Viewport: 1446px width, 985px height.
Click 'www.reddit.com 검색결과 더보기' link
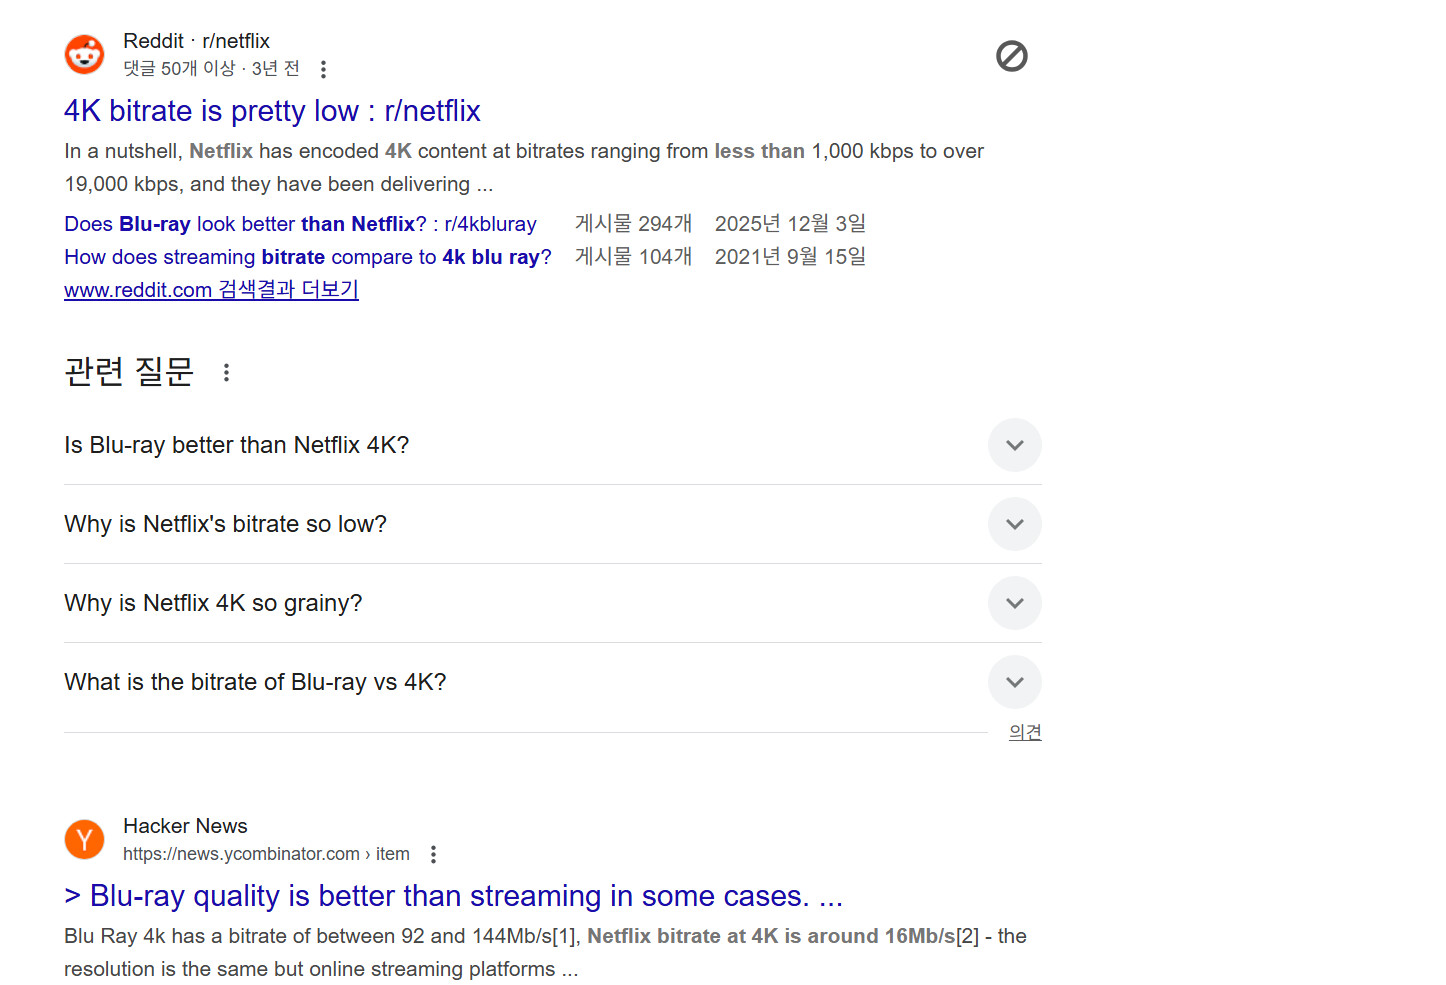(x=211, y=289)
